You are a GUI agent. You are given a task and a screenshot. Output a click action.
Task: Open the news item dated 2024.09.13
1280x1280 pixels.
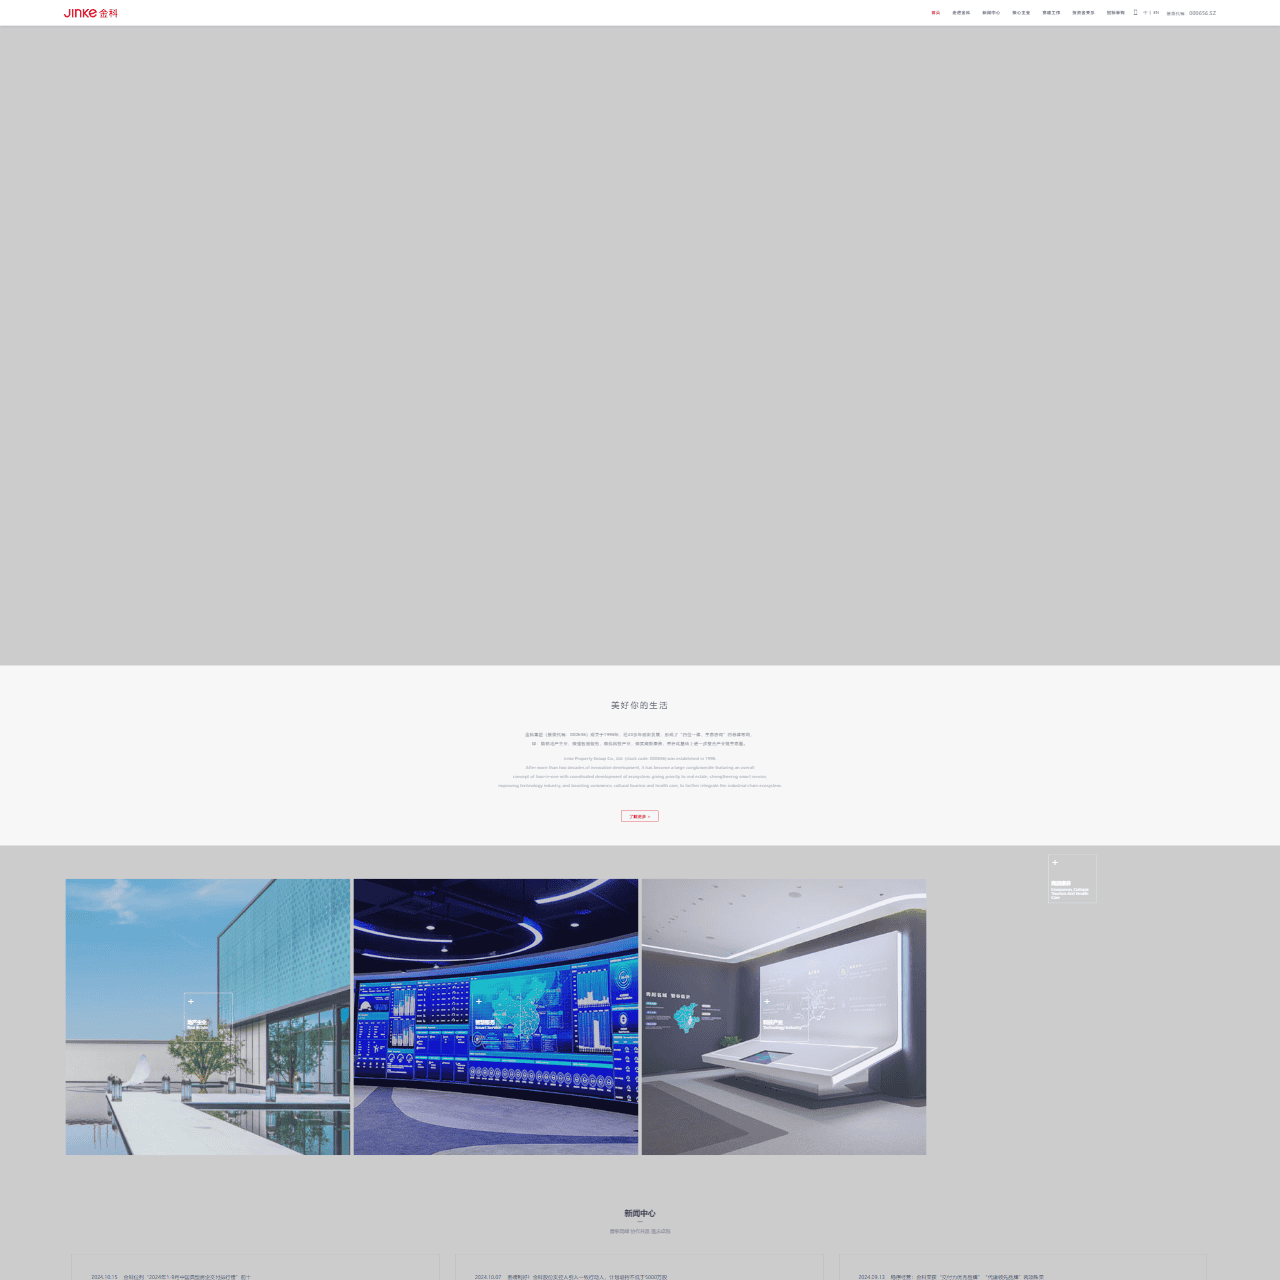point(1023,1268)
